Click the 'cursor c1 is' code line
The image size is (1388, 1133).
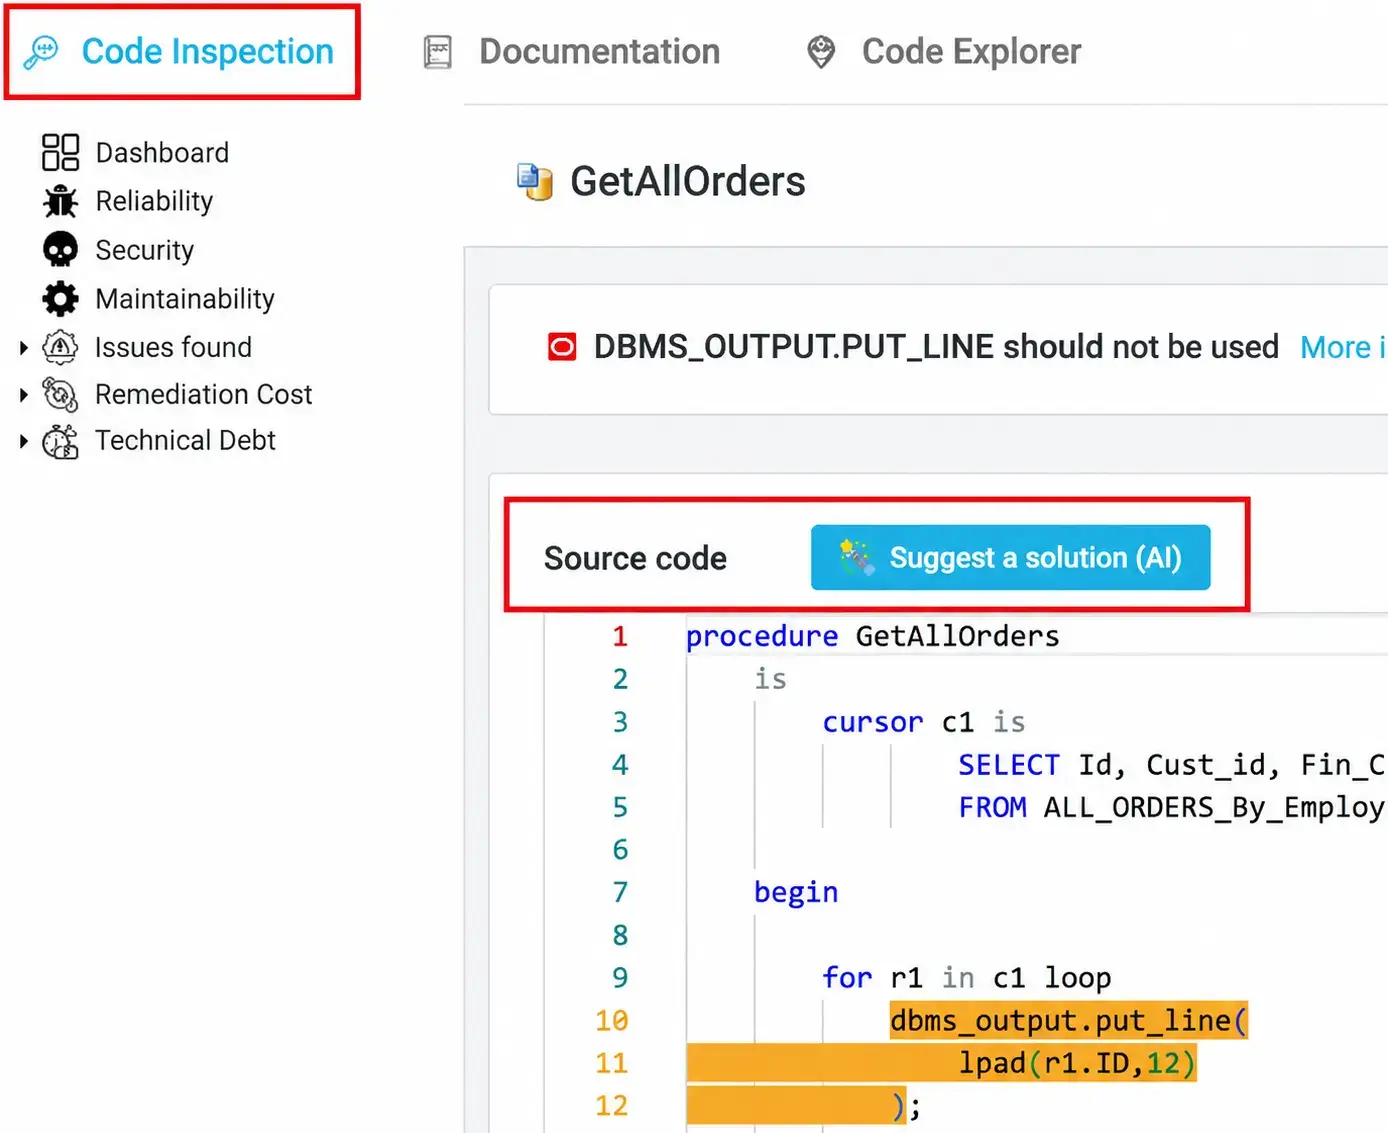(923, 722)
